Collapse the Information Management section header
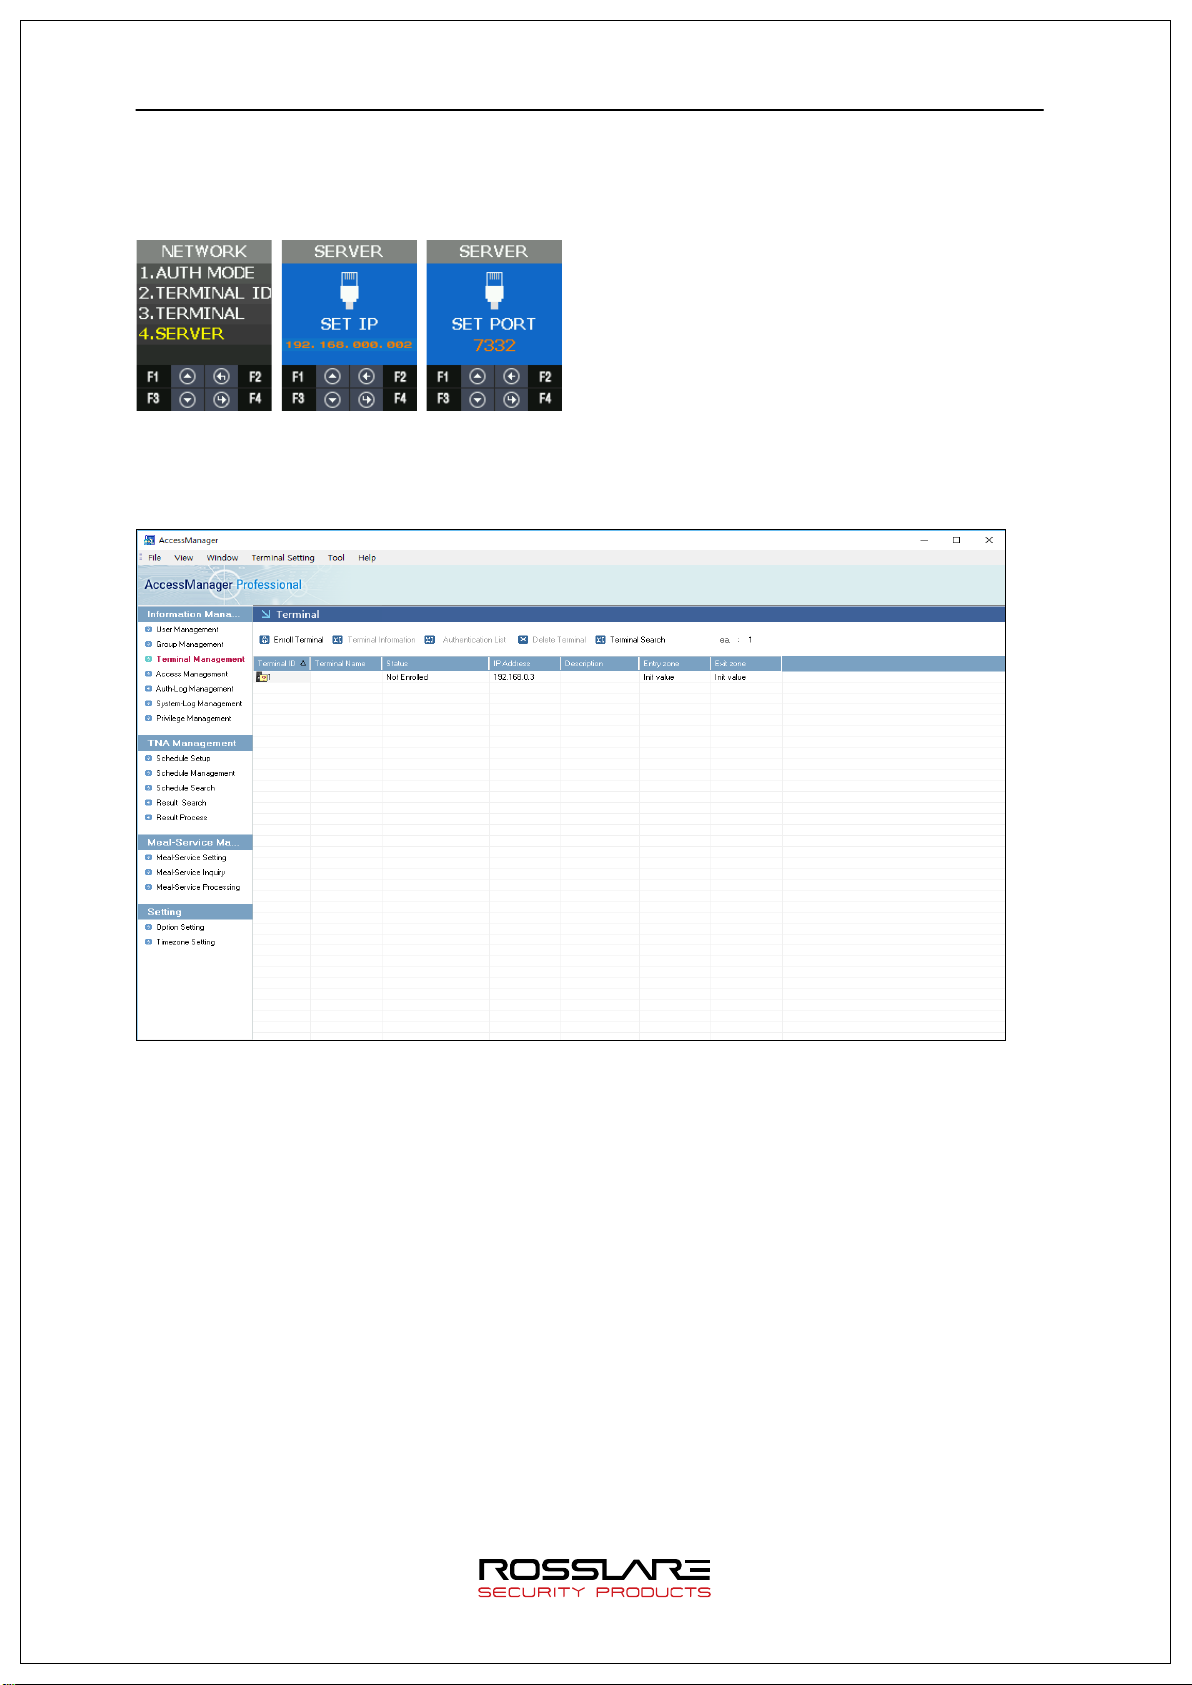The width and height of the screenshot is (1192, 1685). point(195,614)
